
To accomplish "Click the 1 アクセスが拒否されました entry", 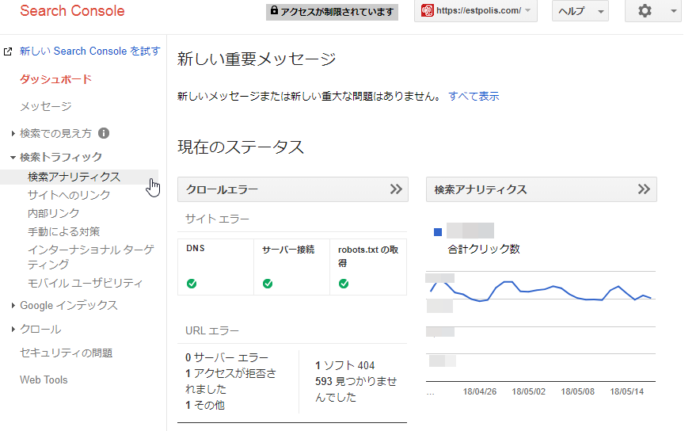I will [231, 381].
